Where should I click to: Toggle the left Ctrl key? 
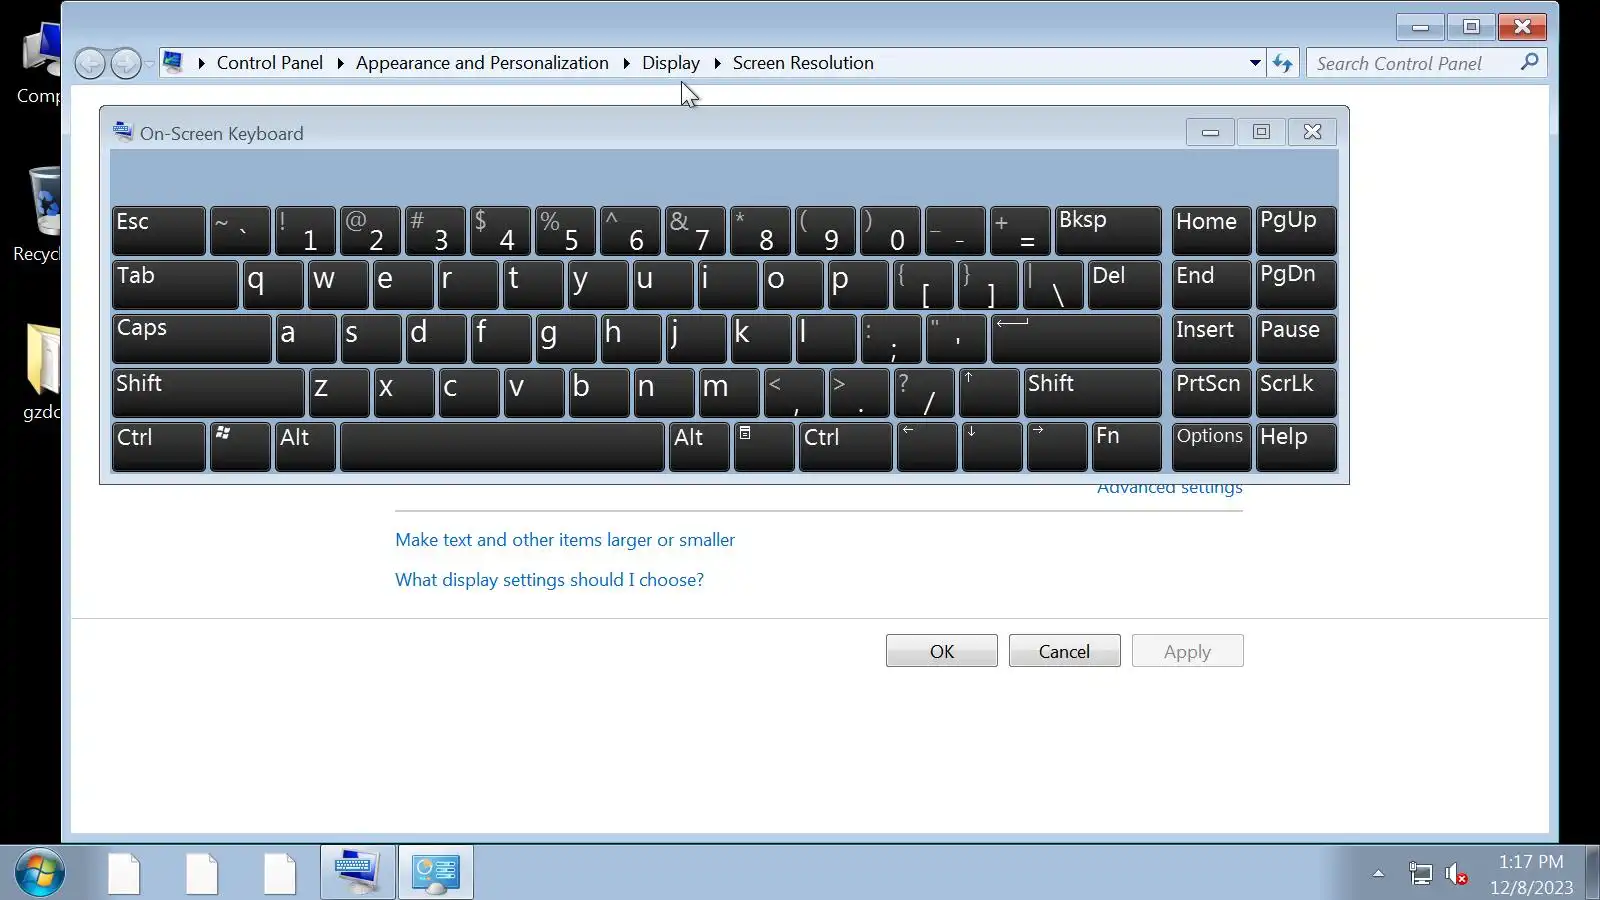click(x=159, y=446)
